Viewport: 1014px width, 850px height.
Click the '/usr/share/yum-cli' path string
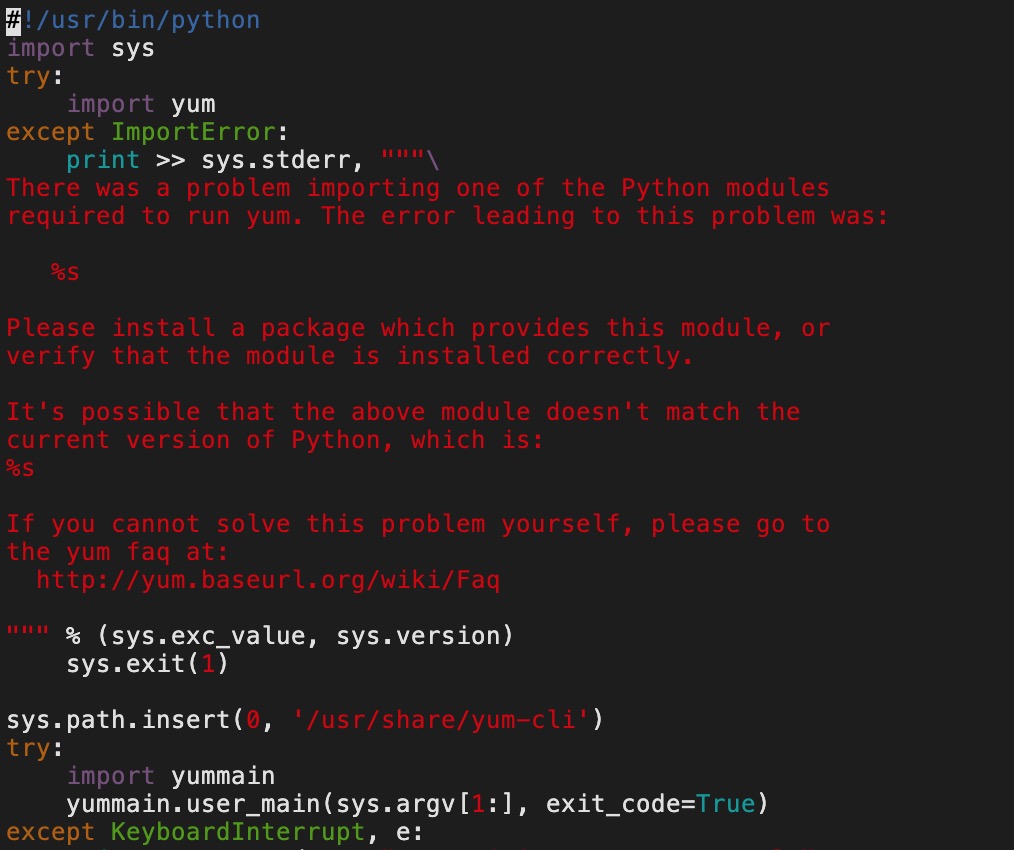(440, 720)
